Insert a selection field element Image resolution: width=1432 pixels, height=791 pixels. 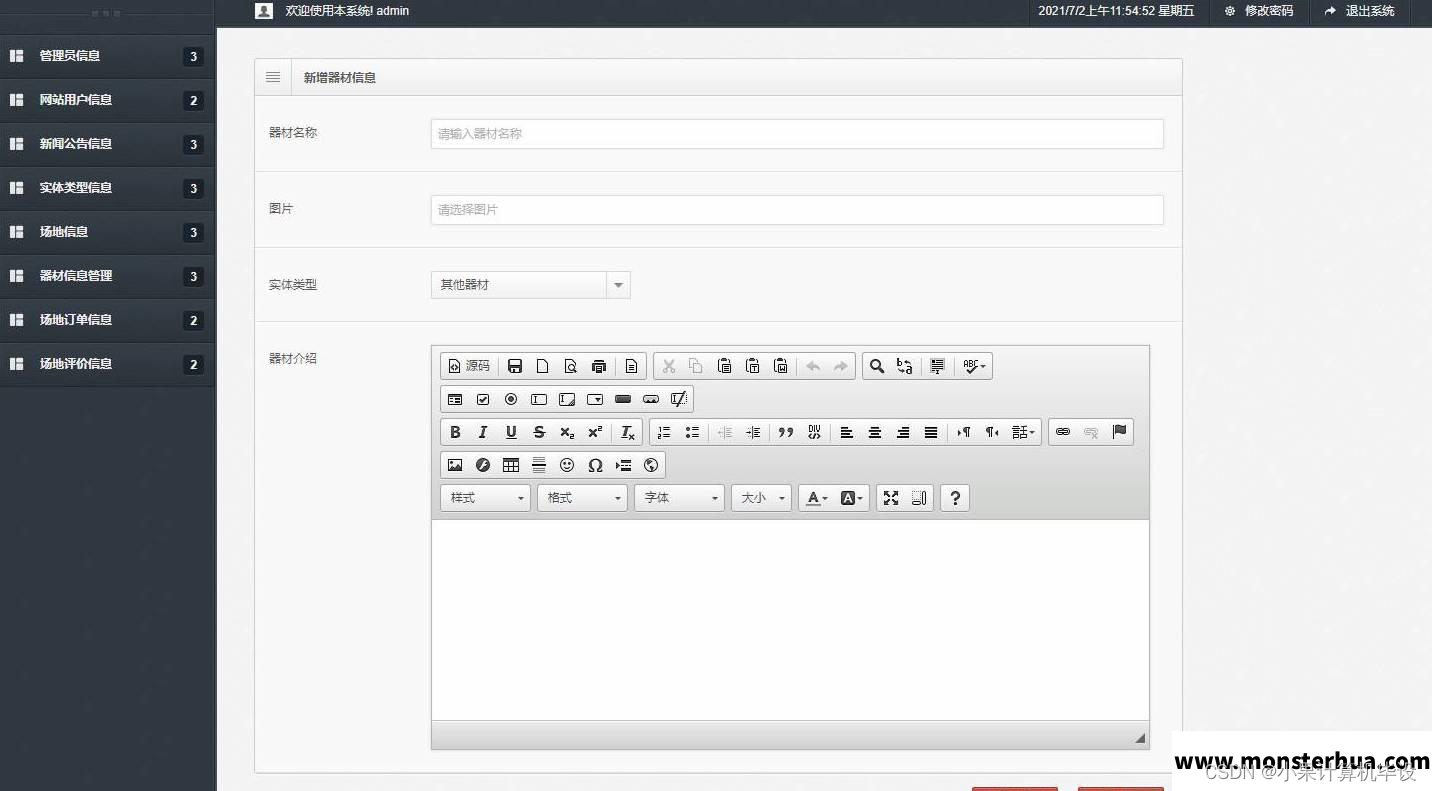tap(595, 399)
